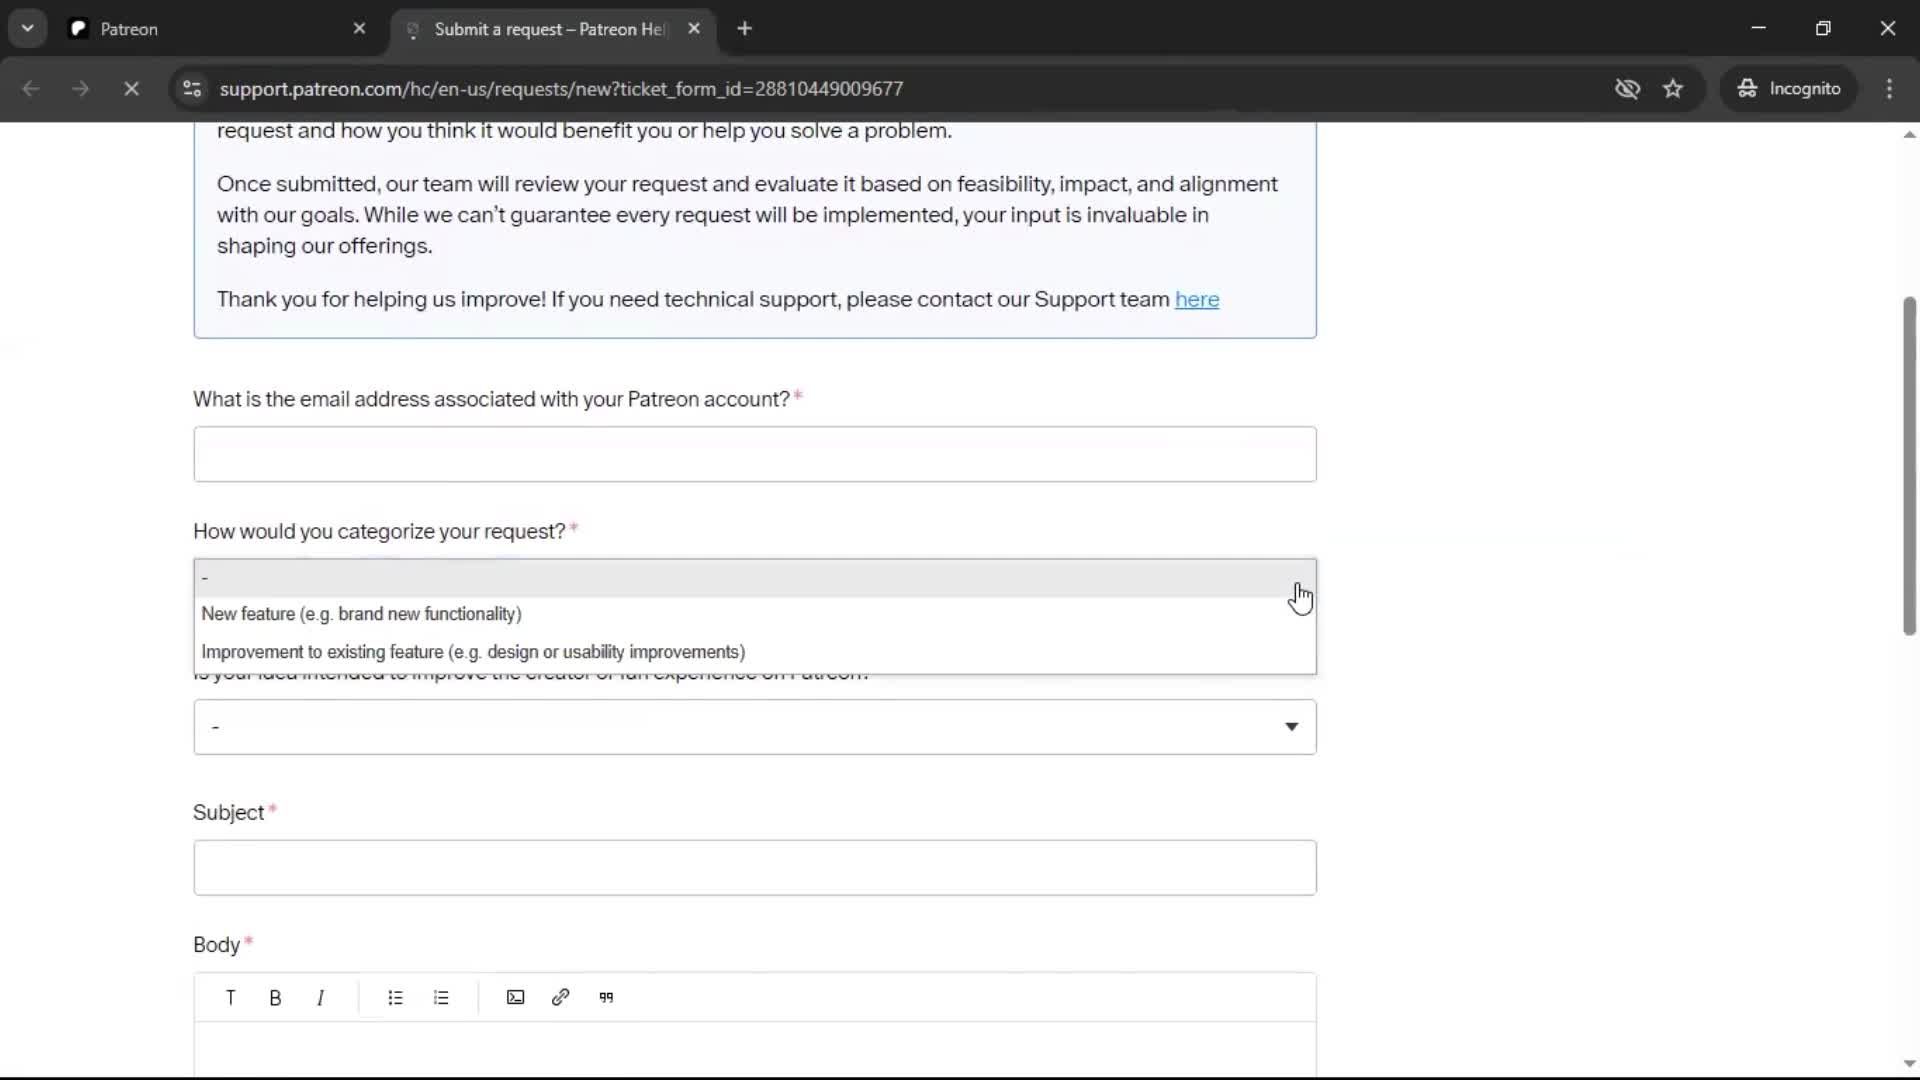Choose Improvement to existing feature option

(755, 652)
